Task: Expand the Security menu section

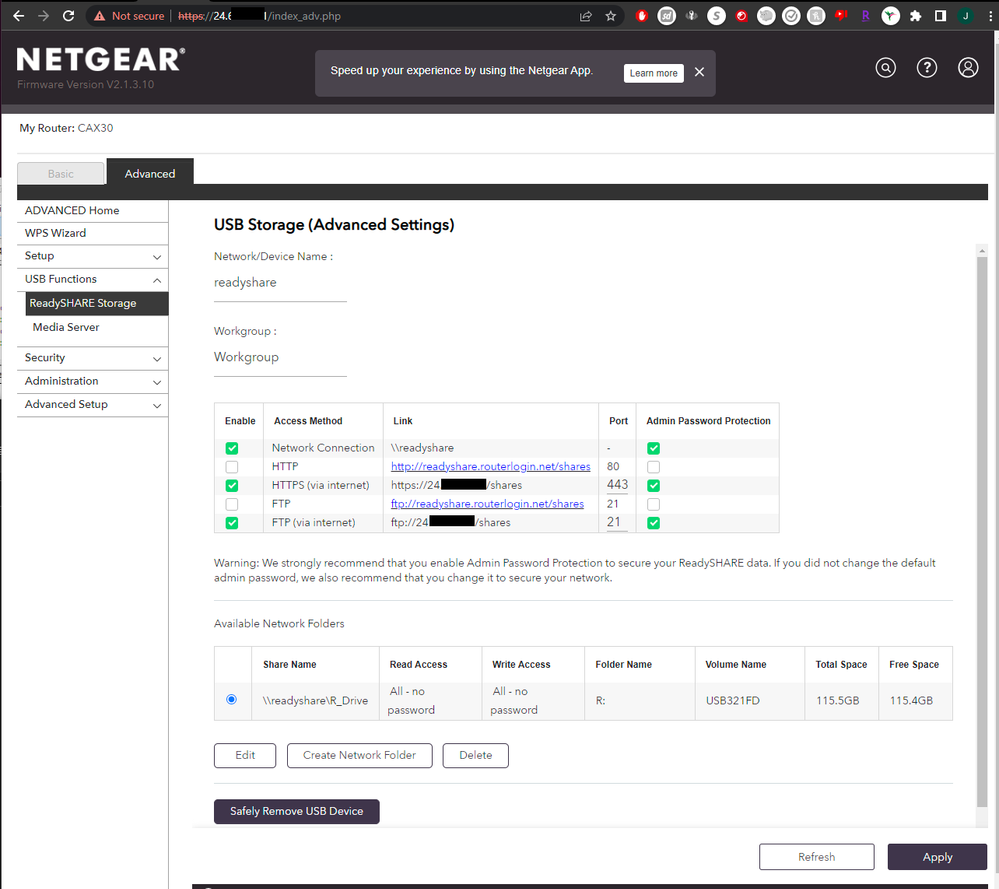Action: (92, 358)
